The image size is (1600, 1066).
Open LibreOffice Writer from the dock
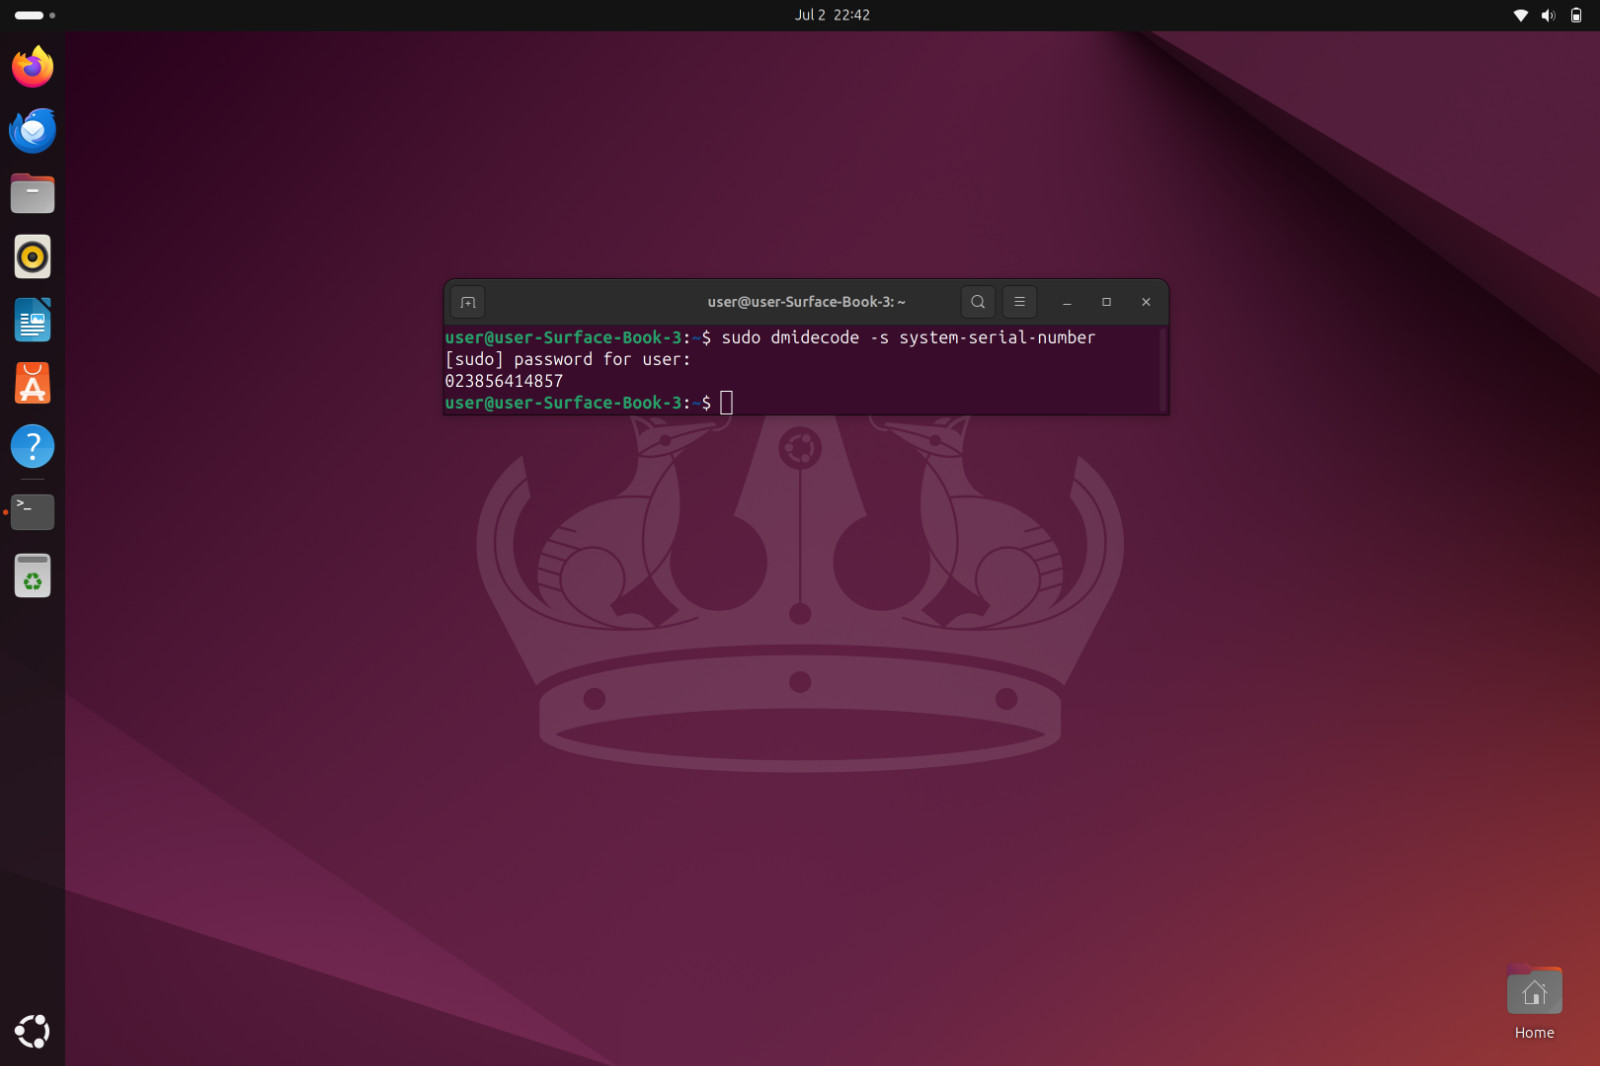(x=33, y=320)
